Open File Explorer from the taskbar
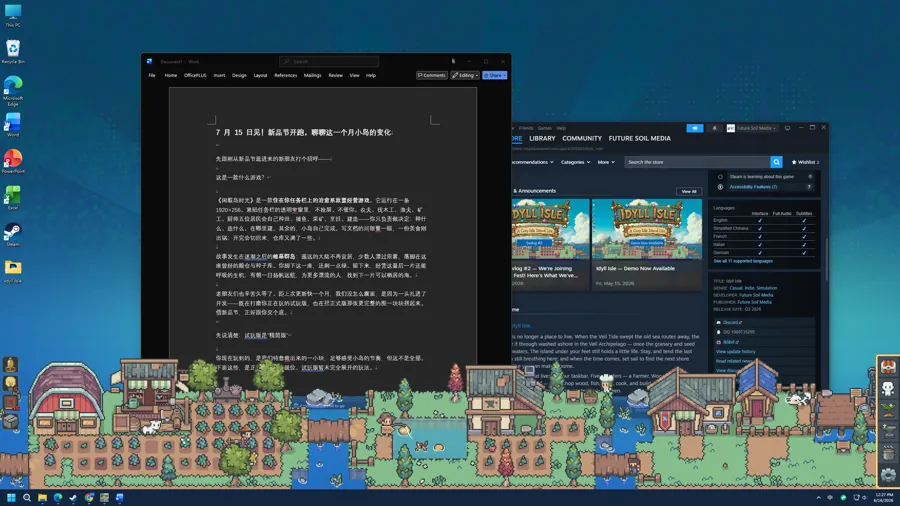This screenshot has height=506, width=900. pos(42,497)
